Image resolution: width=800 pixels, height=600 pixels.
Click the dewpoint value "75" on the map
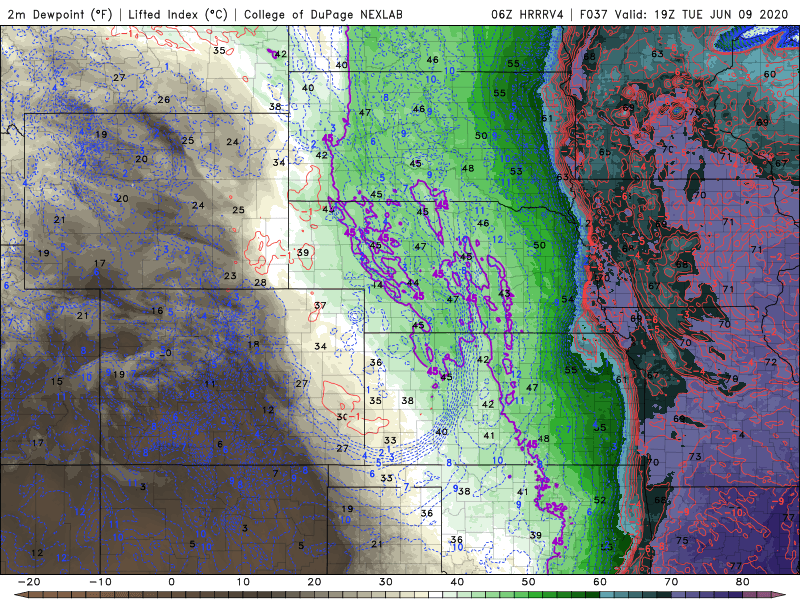682,540
